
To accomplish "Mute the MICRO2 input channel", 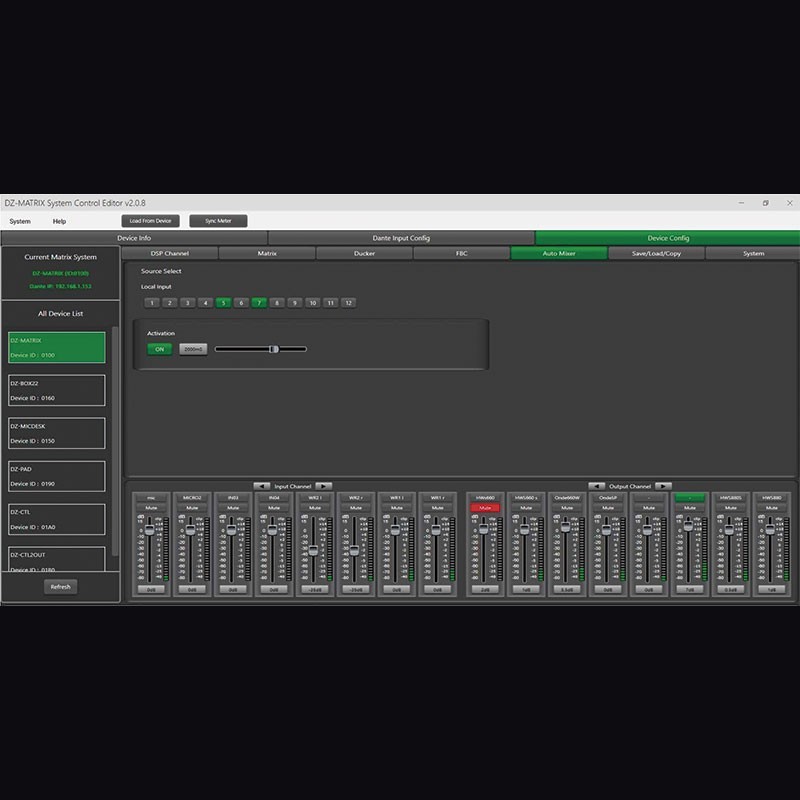I will coord(192,508).
